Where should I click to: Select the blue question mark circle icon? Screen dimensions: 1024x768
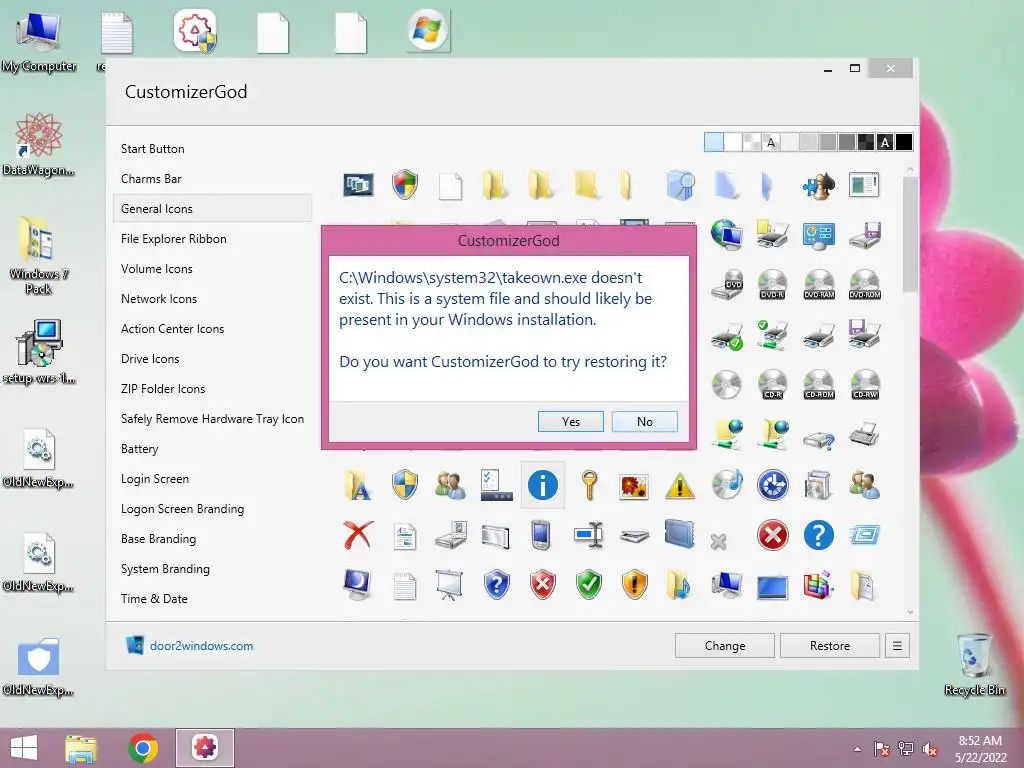[818, 536]
